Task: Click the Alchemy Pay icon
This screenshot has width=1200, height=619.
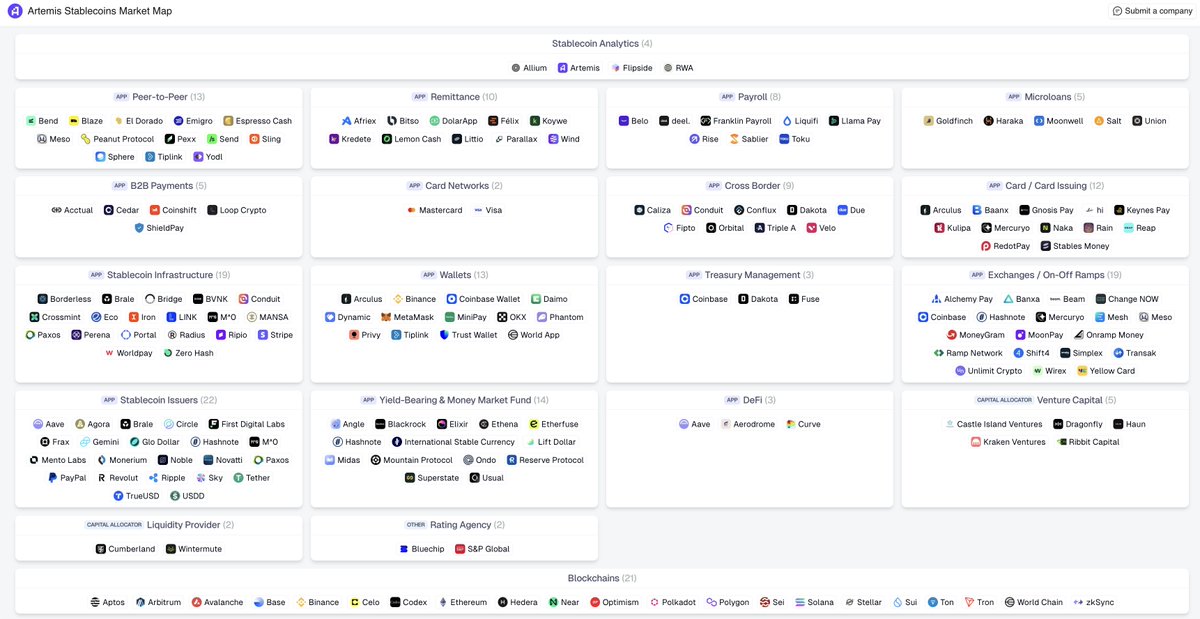Action: pyautogui.click(x=936, y=299)
